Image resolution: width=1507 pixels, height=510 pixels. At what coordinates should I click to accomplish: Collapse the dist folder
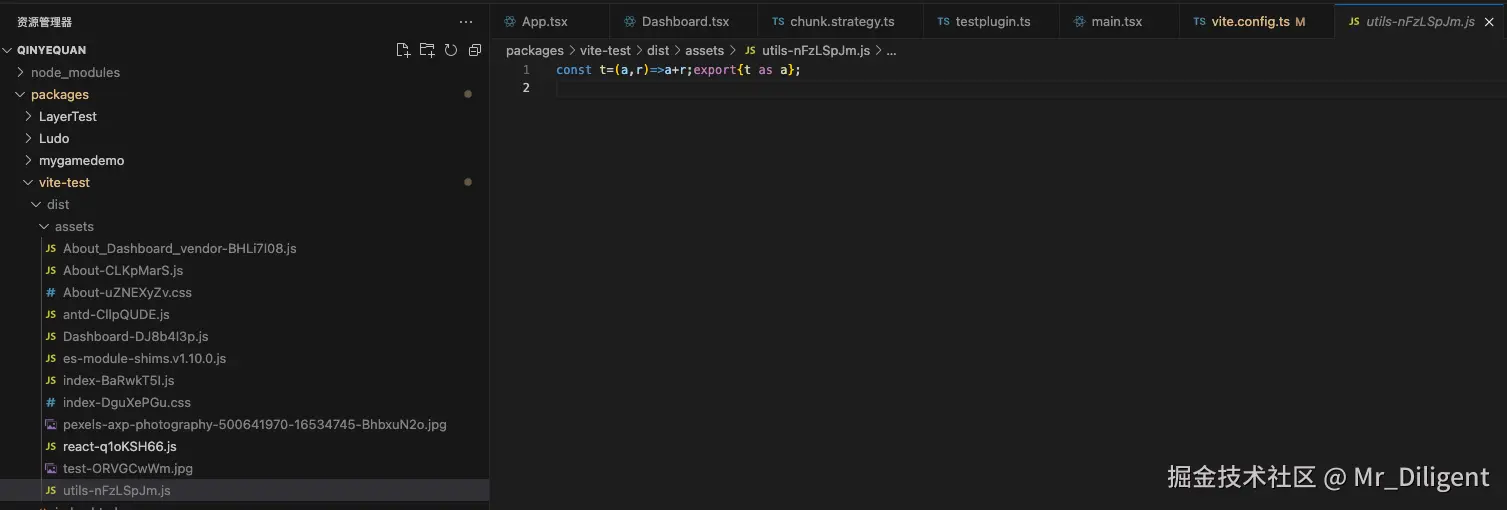pyautogui.click(x=58, y=204)
